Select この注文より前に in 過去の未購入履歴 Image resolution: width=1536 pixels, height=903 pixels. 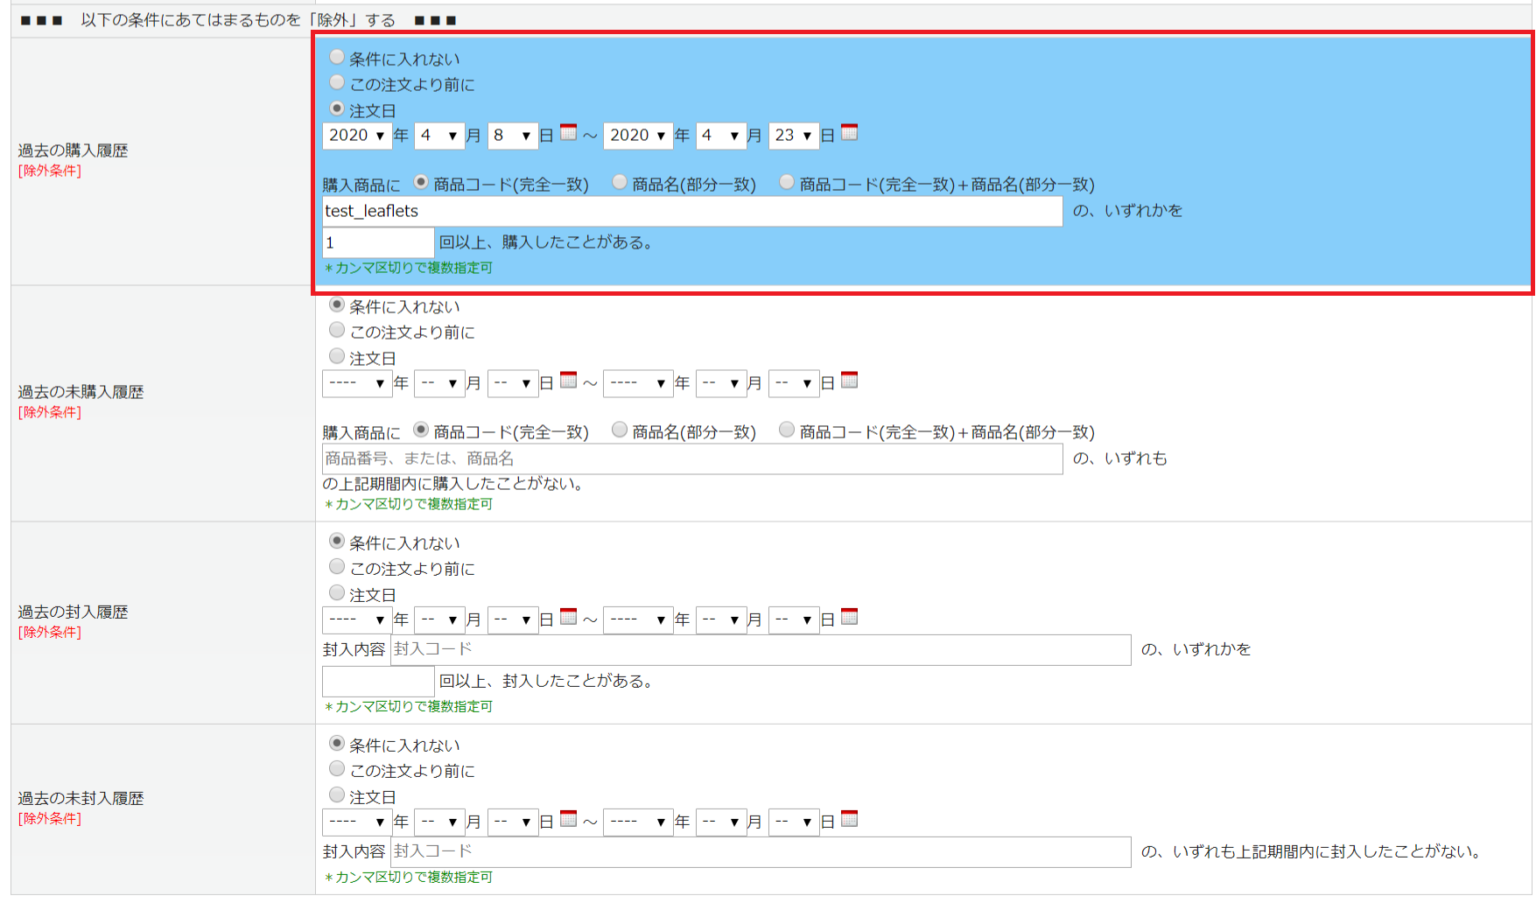[x=337, y=331]
